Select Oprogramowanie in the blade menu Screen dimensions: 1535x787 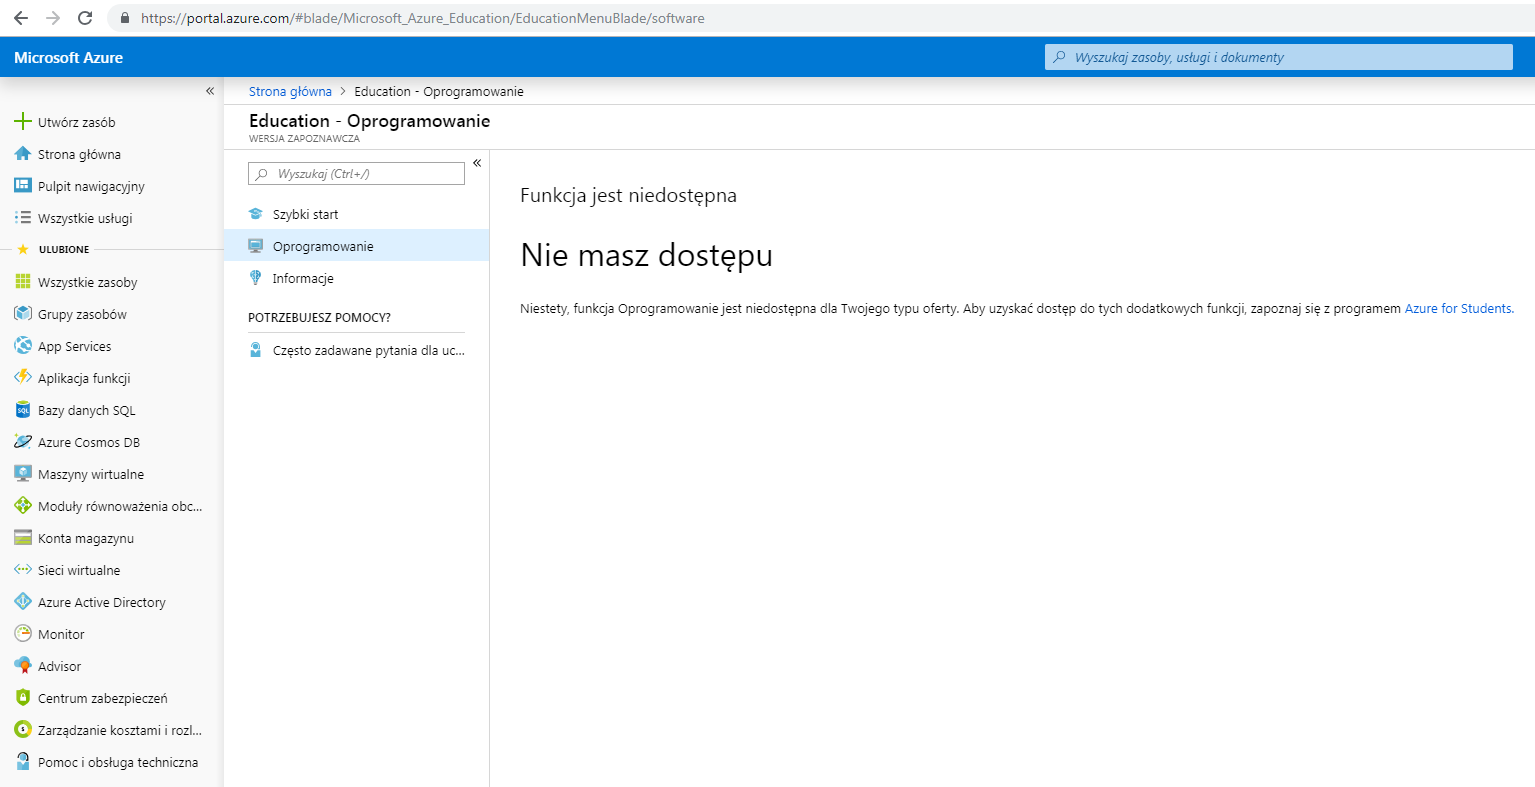pyautogui.click(x=356, y=246)
